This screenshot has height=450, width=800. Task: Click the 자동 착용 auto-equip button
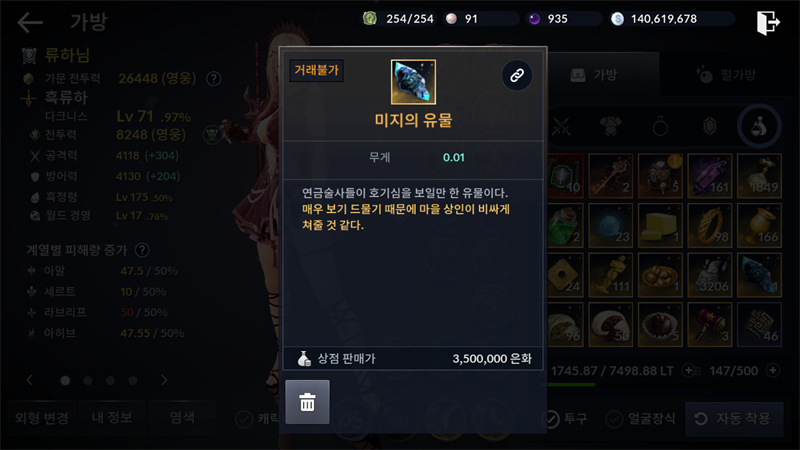click(734, 419)
